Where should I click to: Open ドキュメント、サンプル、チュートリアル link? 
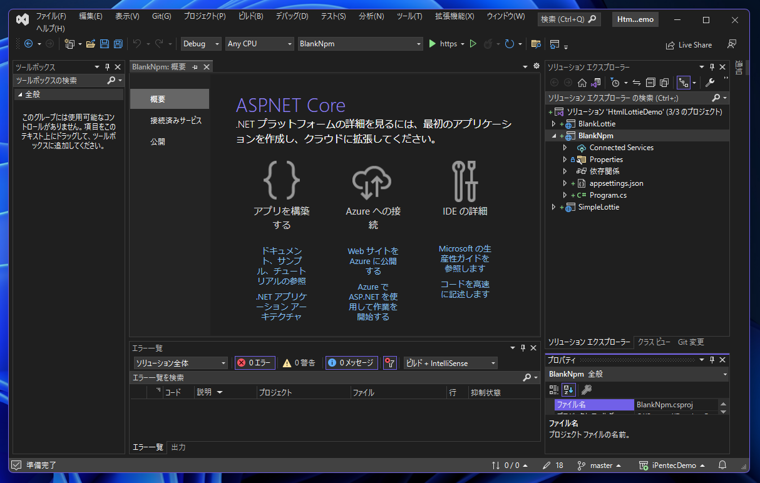(281, 266)
